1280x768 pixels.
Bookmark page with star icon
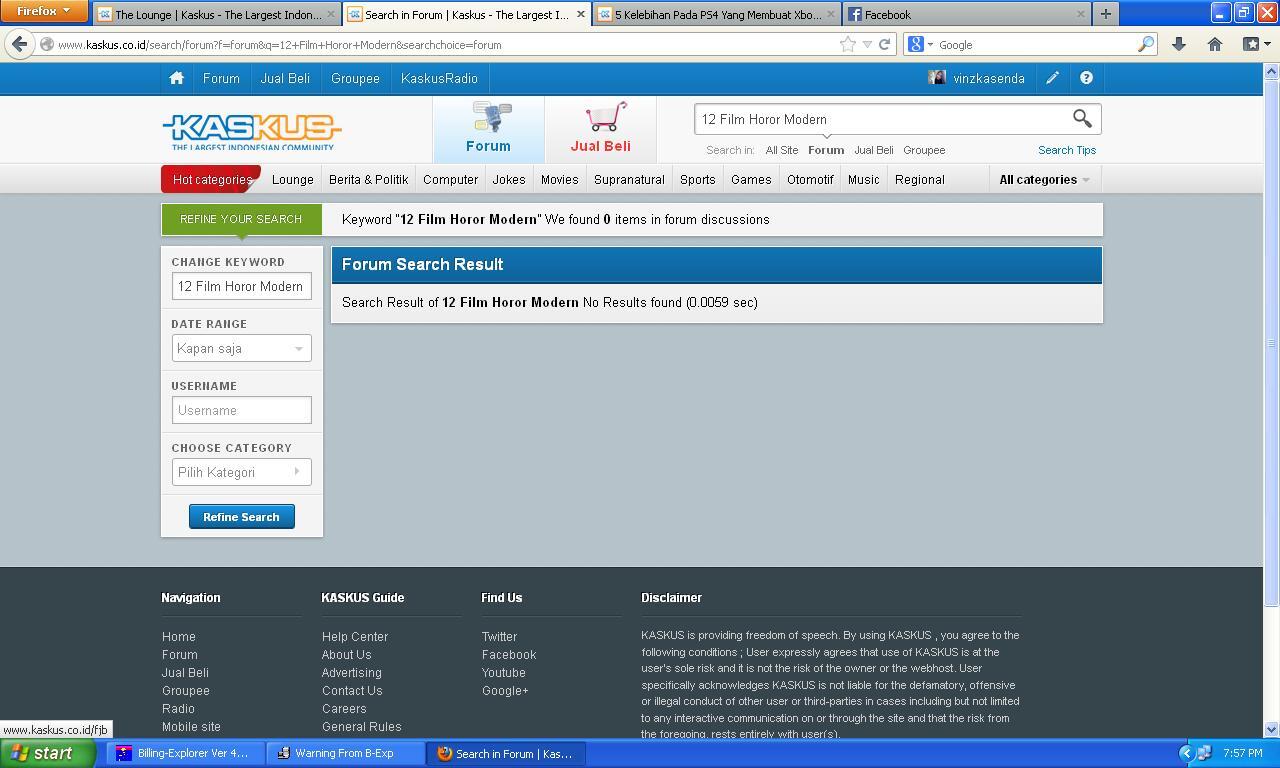847,44
